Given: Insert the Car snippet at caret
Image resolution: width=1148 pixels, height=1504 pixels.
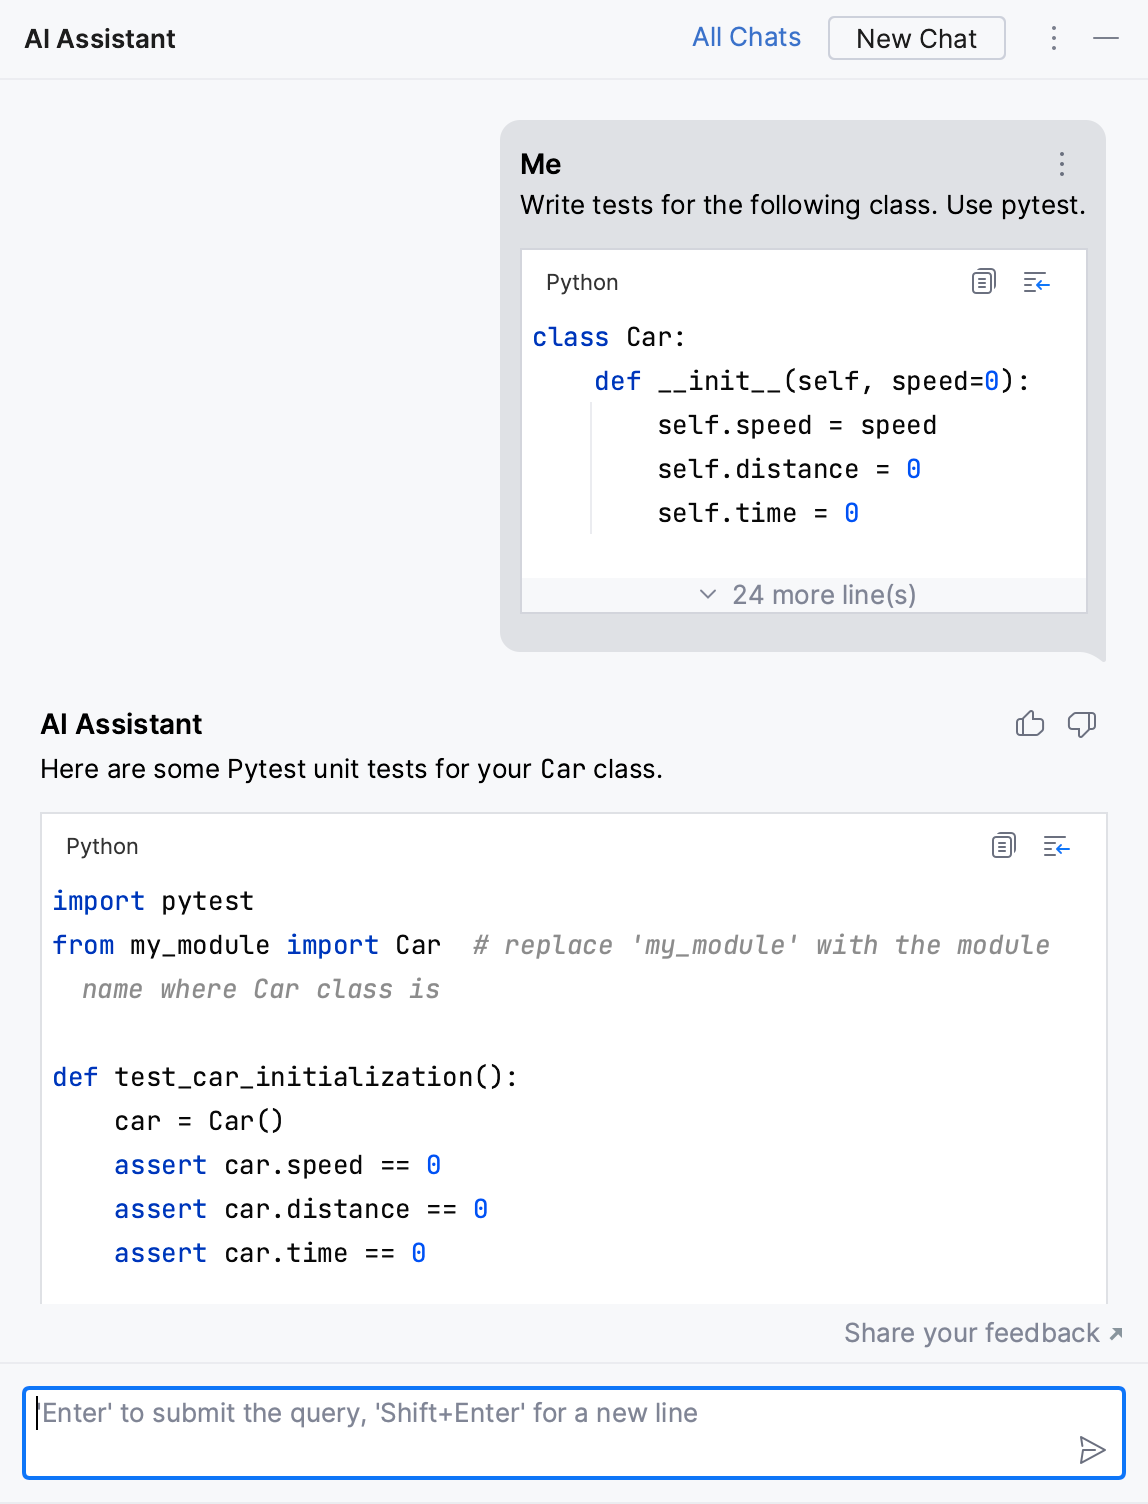Looking at the screenshot, I should click(x=1037, y=282).
